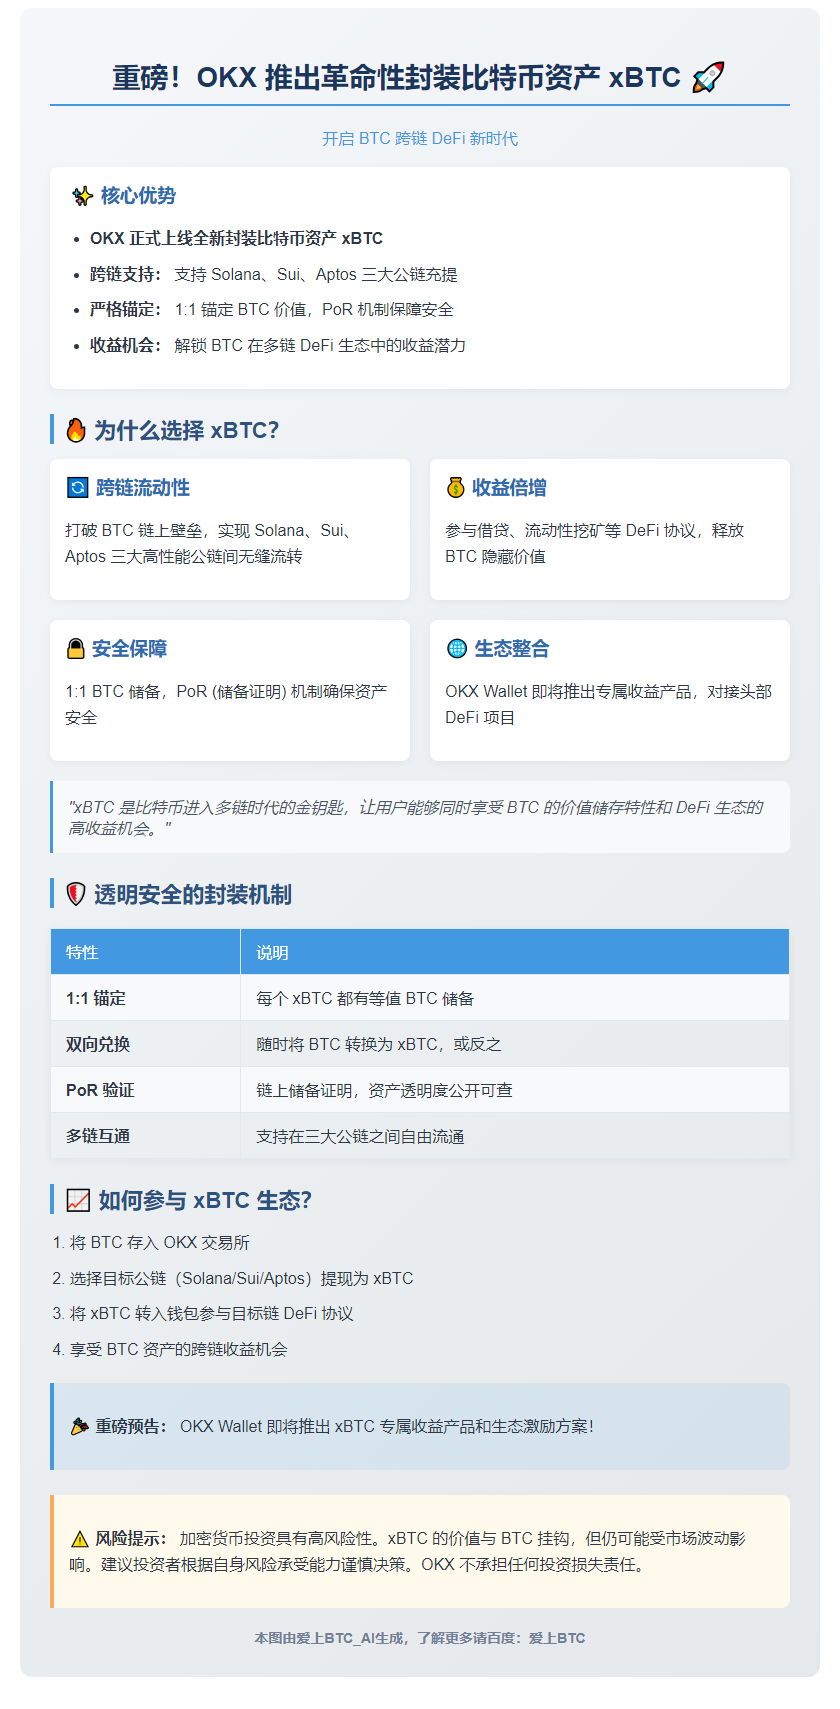This screenshot has width=840, height=1709.
Task: Click cell 链上储备证明，资产透明度公开可查
Action: pos(515,1090)
